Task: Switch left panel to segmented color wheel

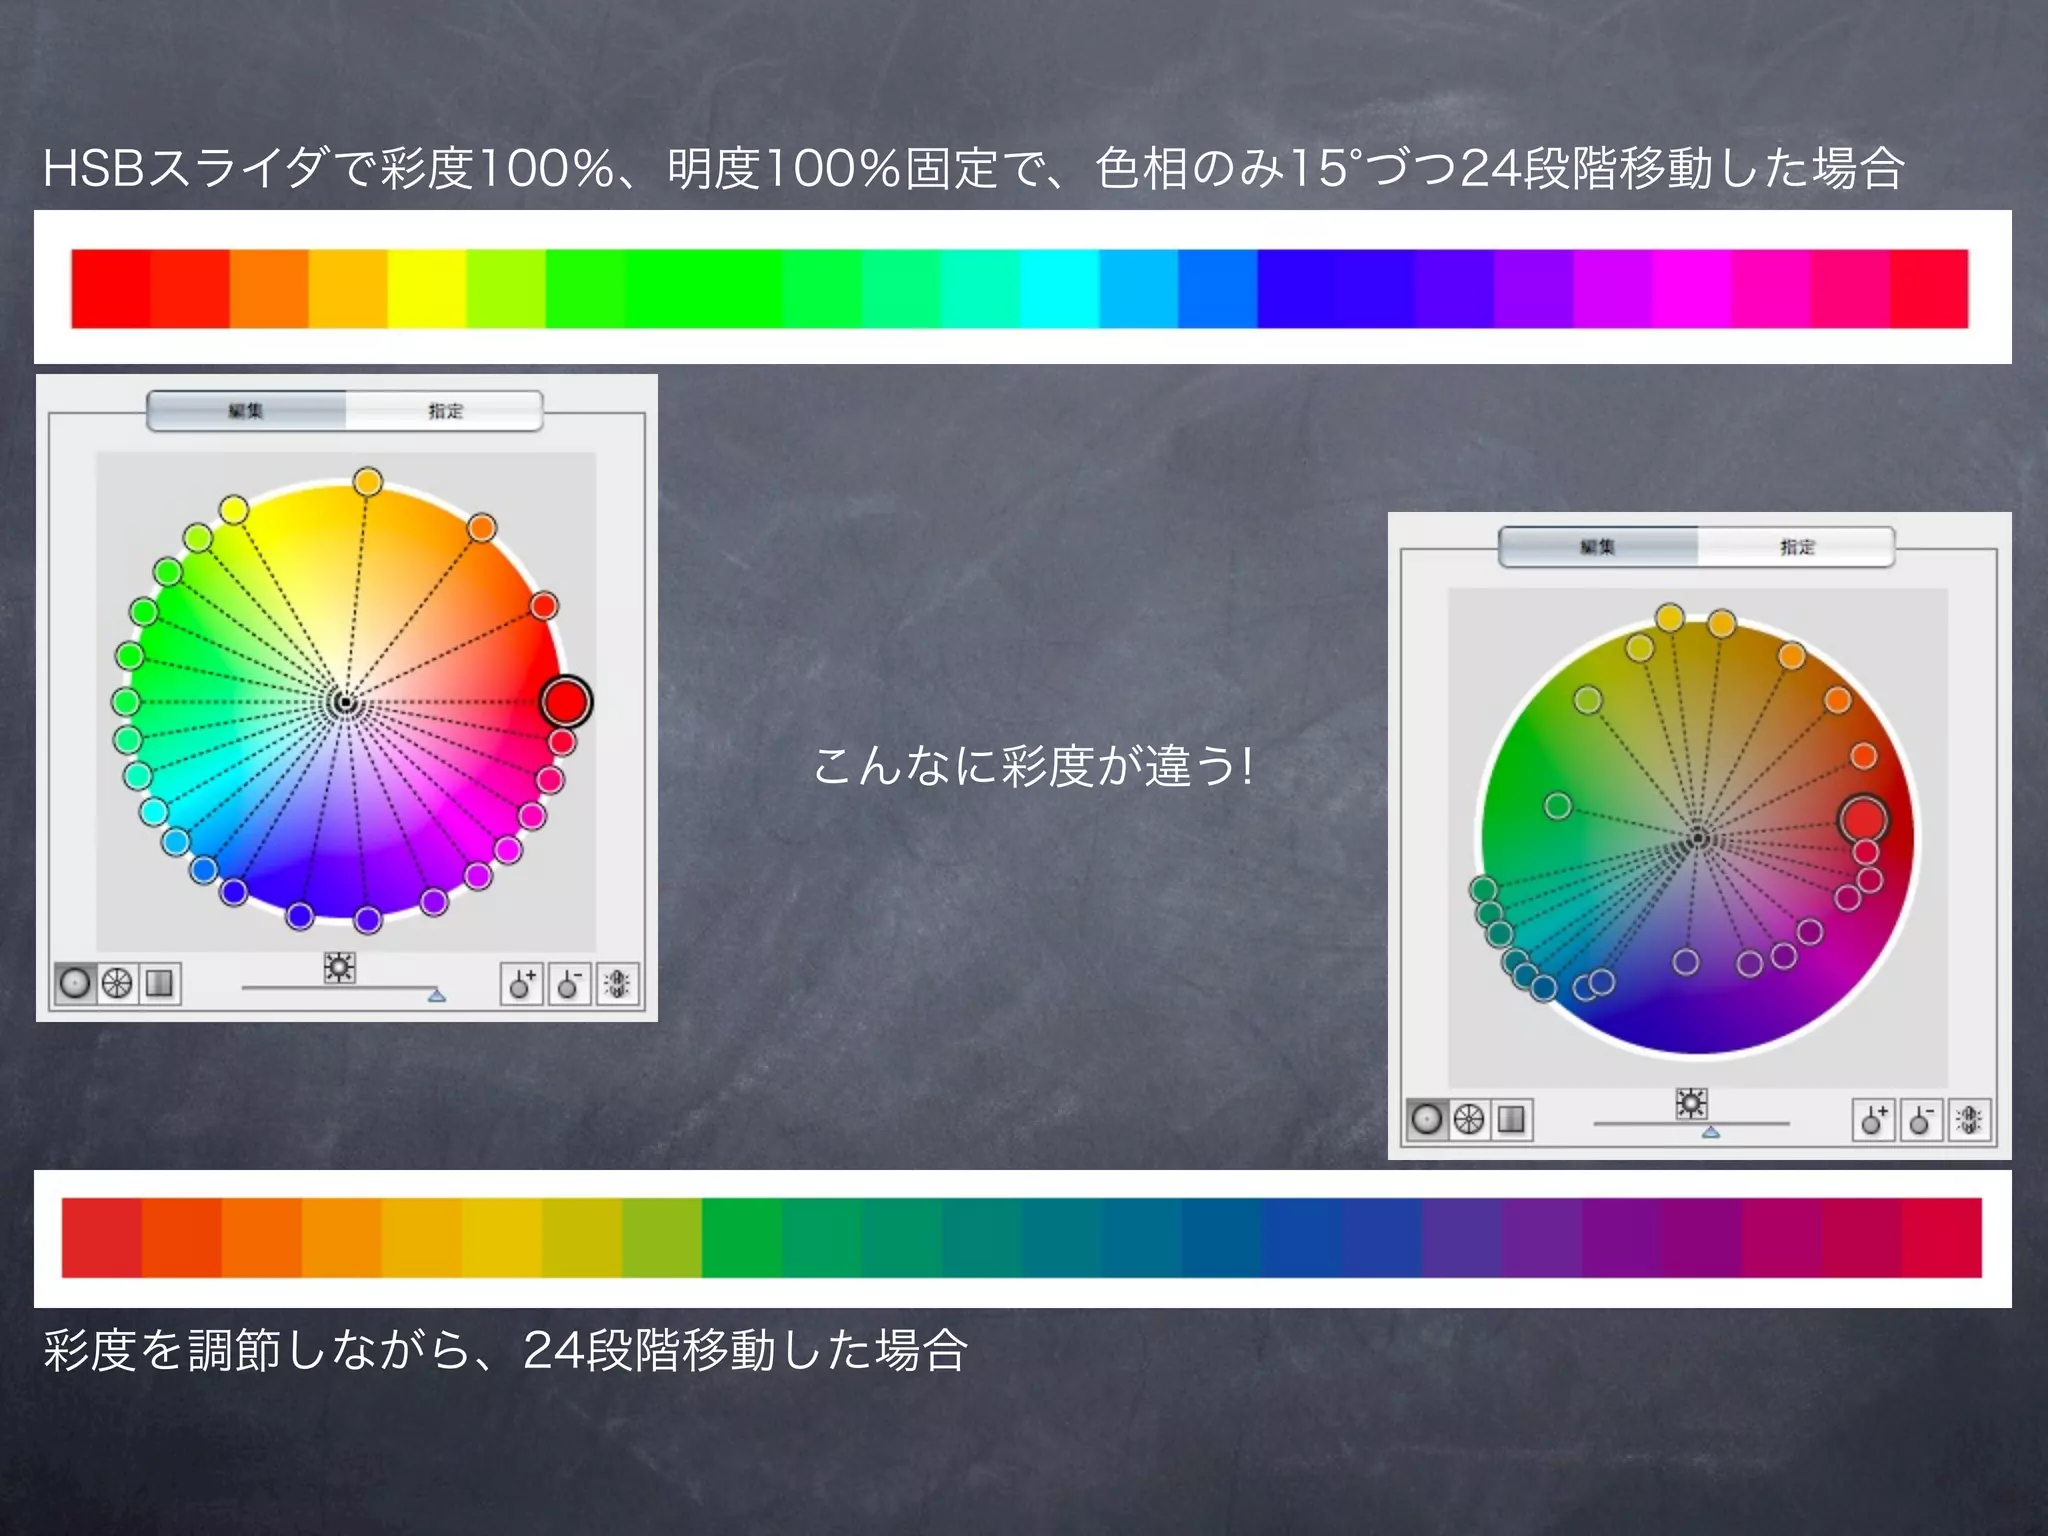Action: click(x=117, y=984)
